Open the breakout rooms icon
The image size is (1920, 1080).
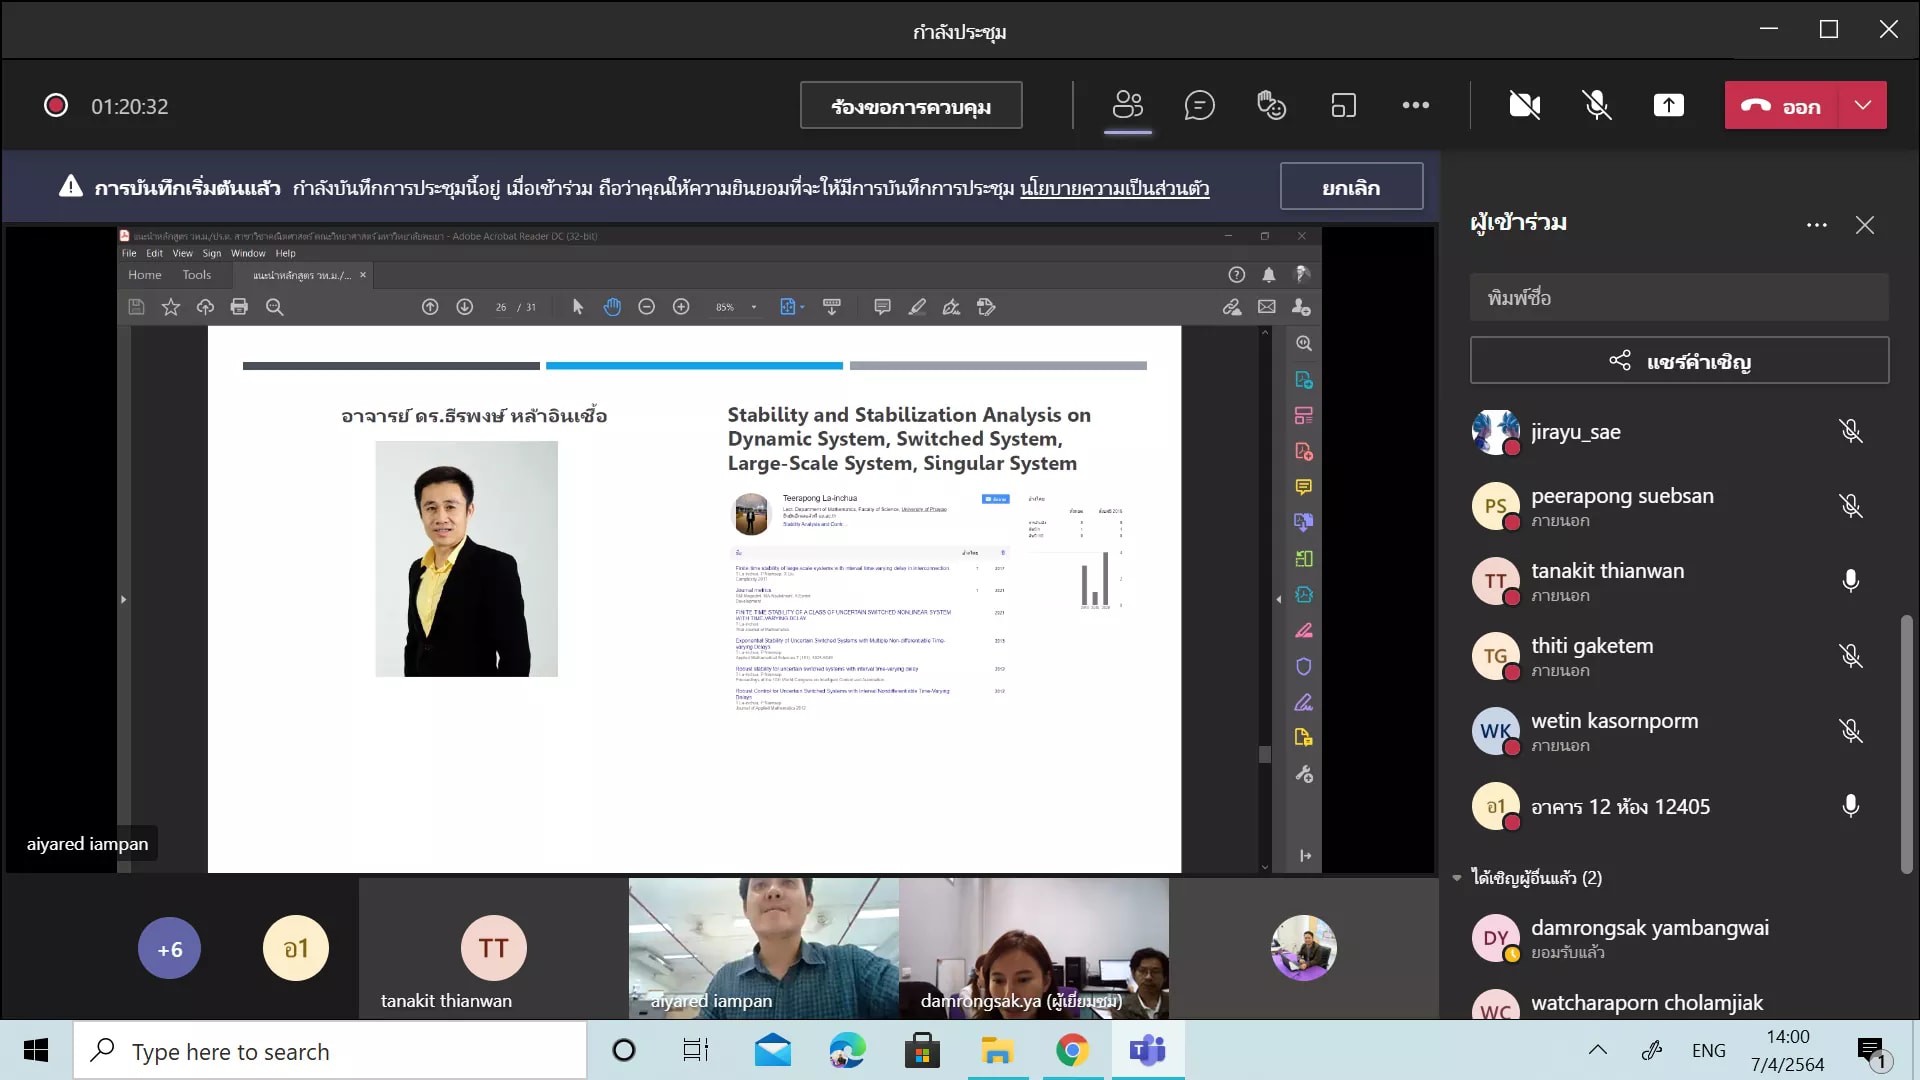tap(1343, 105)
